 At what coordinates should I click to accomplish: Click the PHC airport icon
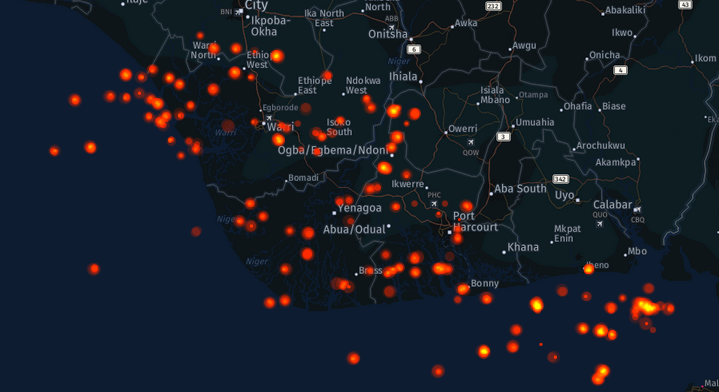tap(434, 204)
